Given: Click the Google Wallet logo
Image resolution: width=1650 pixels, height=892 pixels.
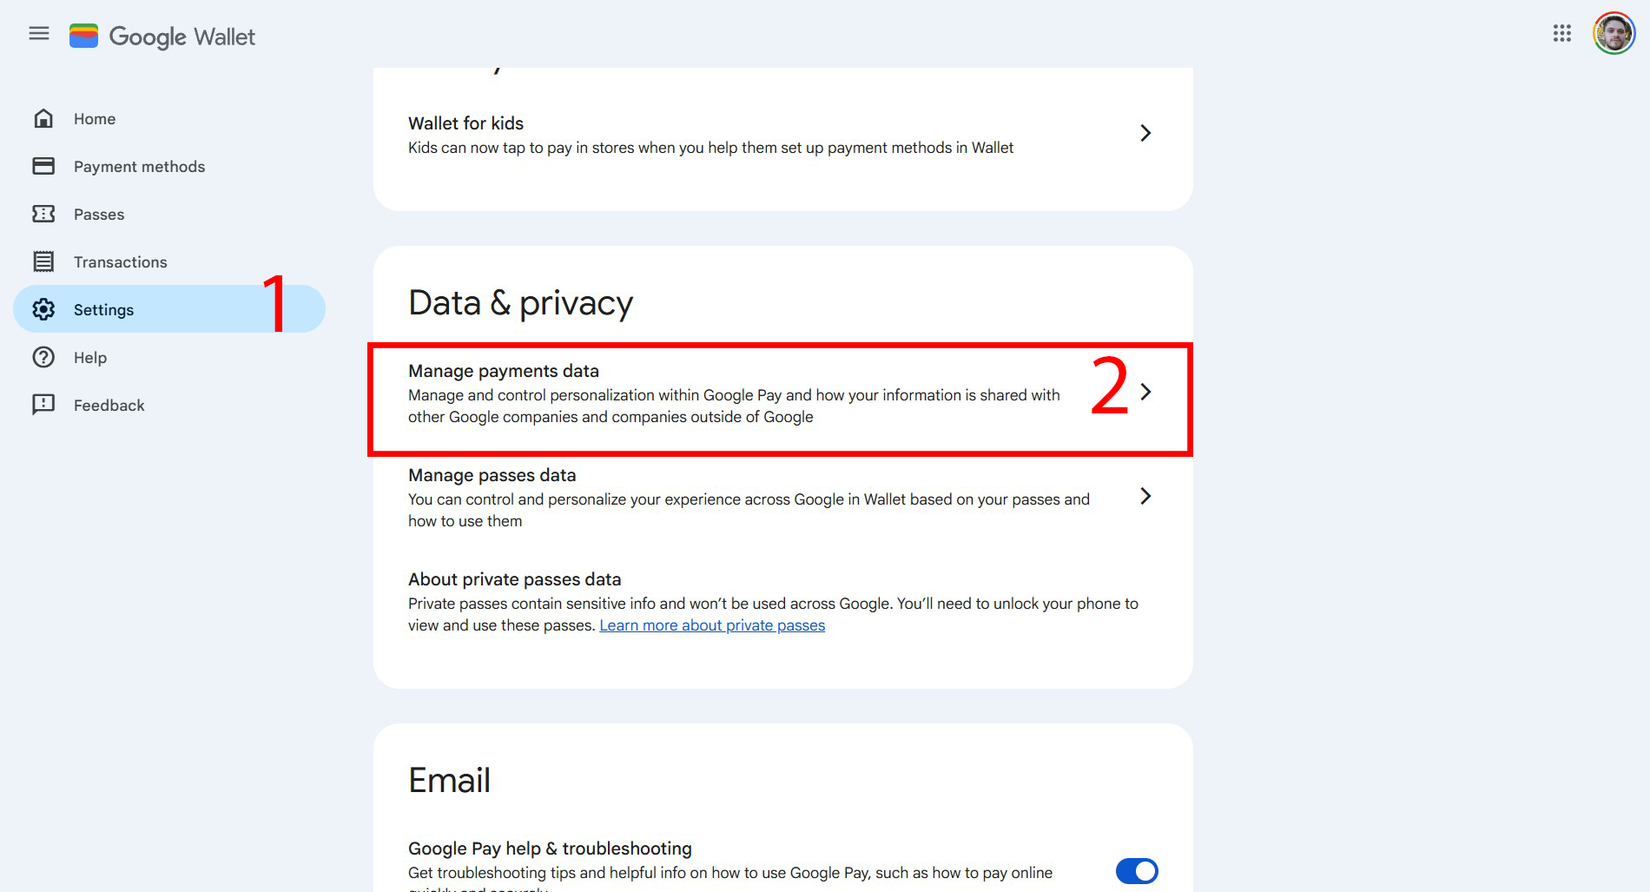Looking at the screenshot, I should [x=162, y=36].
